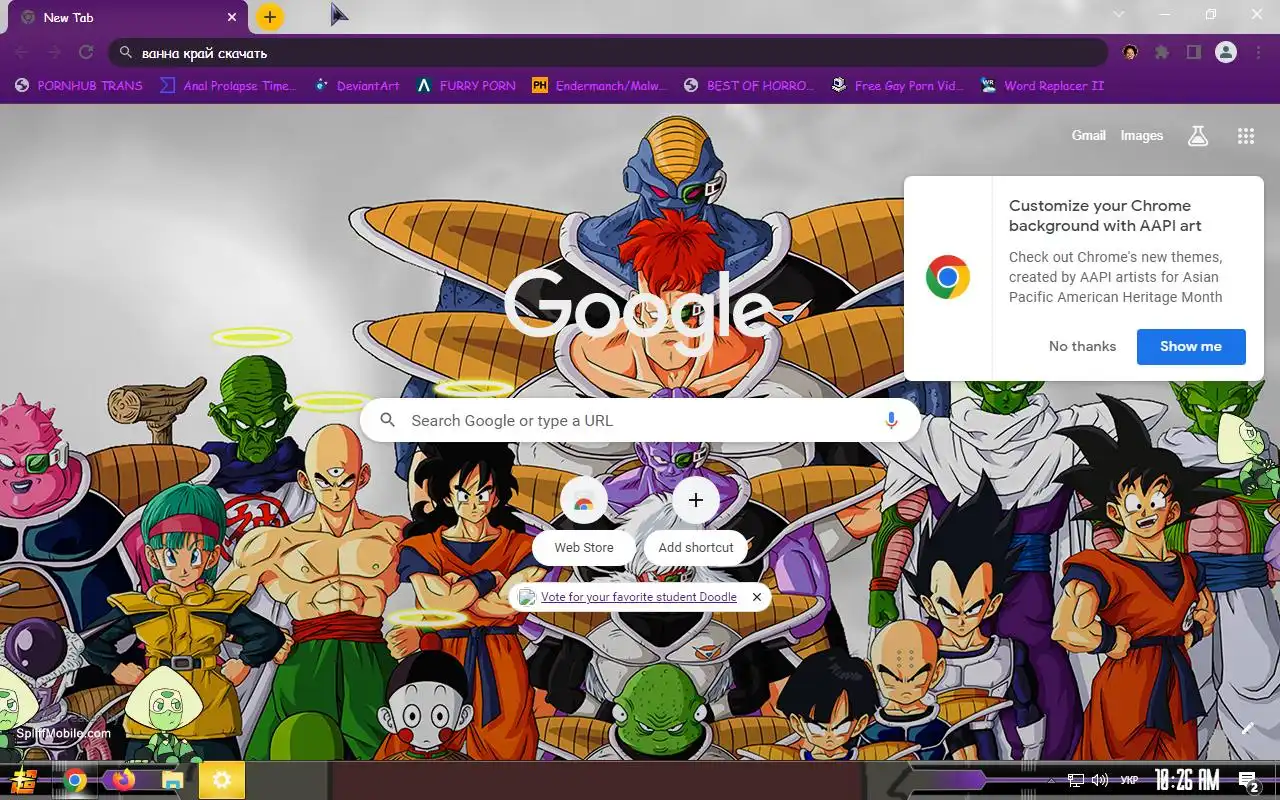The width and height of the screenshot is (1280, 800).
Task: Open the Extensions puzzle piece menu
Action: point(1162,52)
